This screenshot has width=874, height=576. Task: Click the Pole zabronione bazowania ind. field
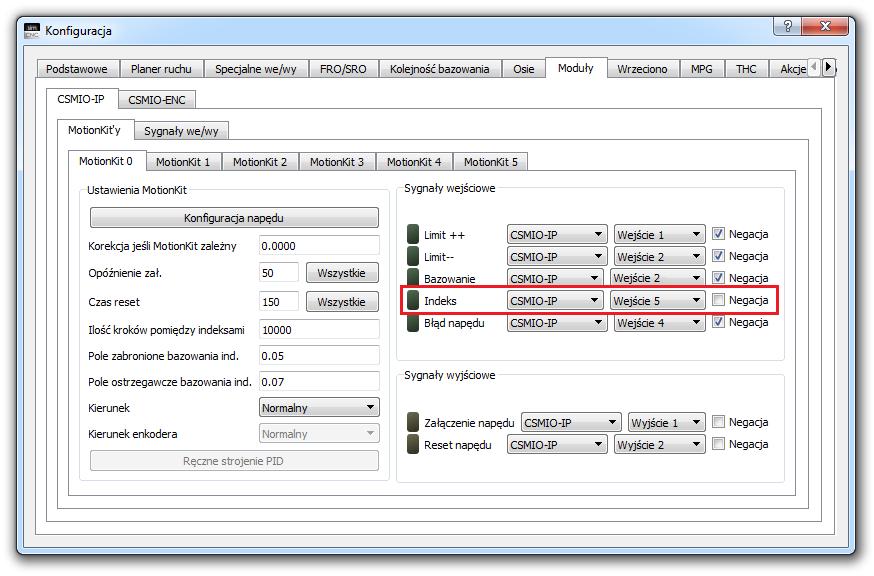[x=319, y=356]
